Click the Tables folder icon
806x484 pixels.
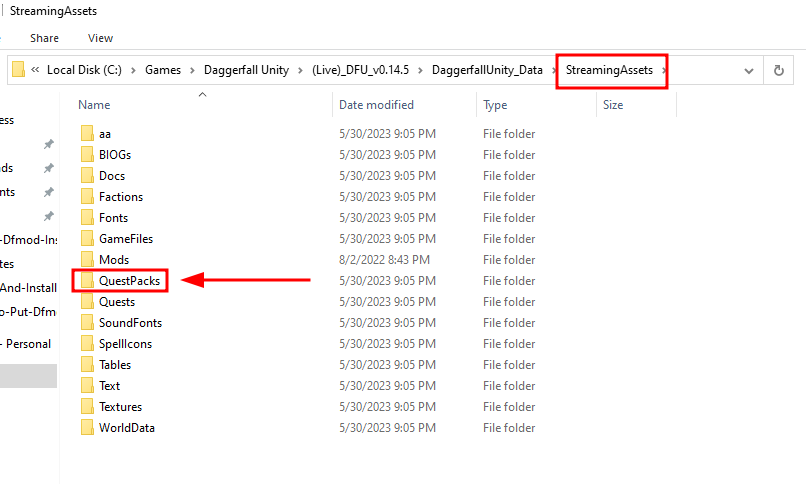click(87, 365)
